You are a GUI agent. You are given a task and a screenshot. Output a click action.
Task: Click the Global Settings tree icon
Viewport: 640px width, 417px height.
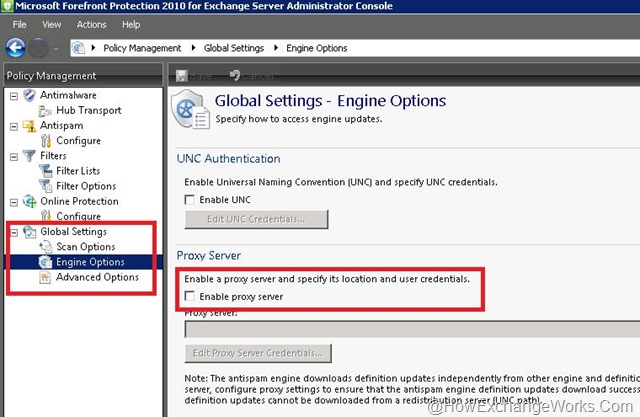[29, 232]
